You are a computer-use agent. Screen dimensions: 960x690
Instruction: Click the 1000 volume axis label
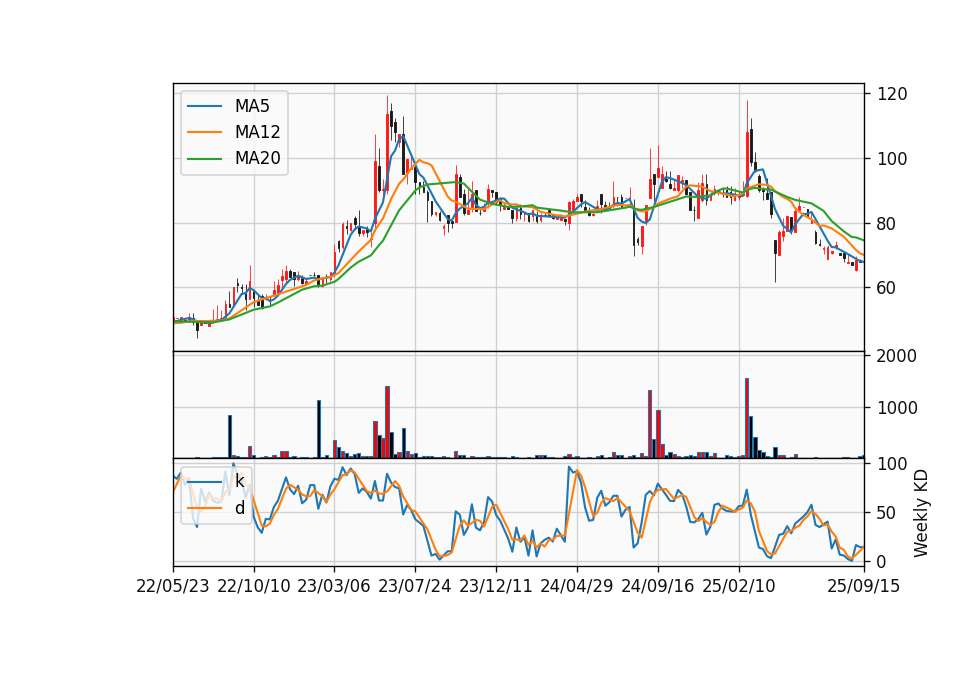(897, 408)
